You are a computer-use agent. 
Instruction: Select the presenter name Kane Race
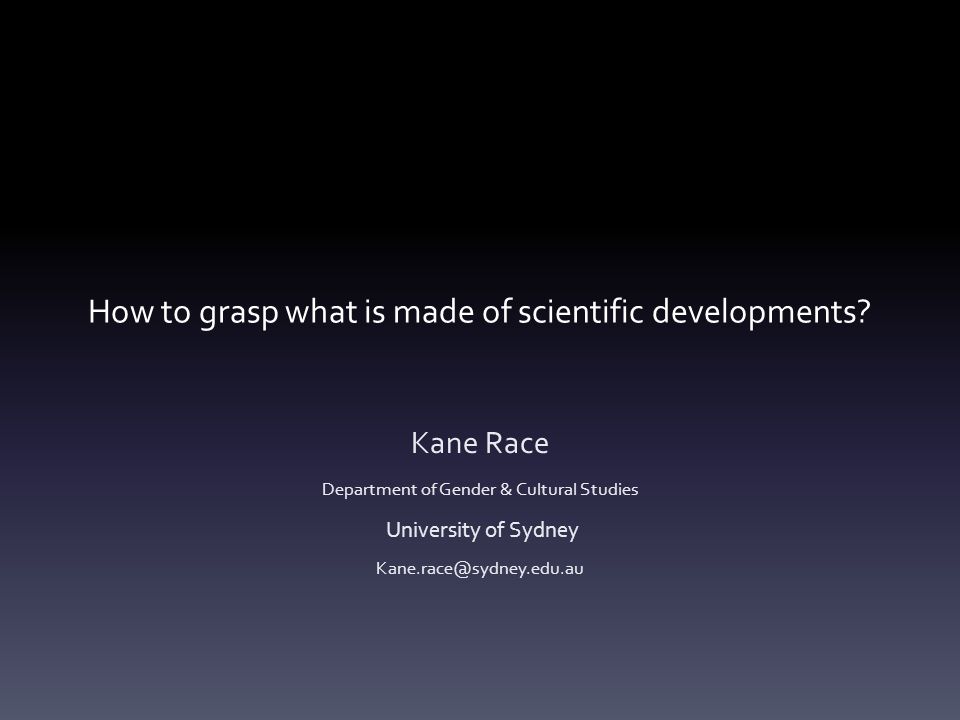[x=479, y=443]
